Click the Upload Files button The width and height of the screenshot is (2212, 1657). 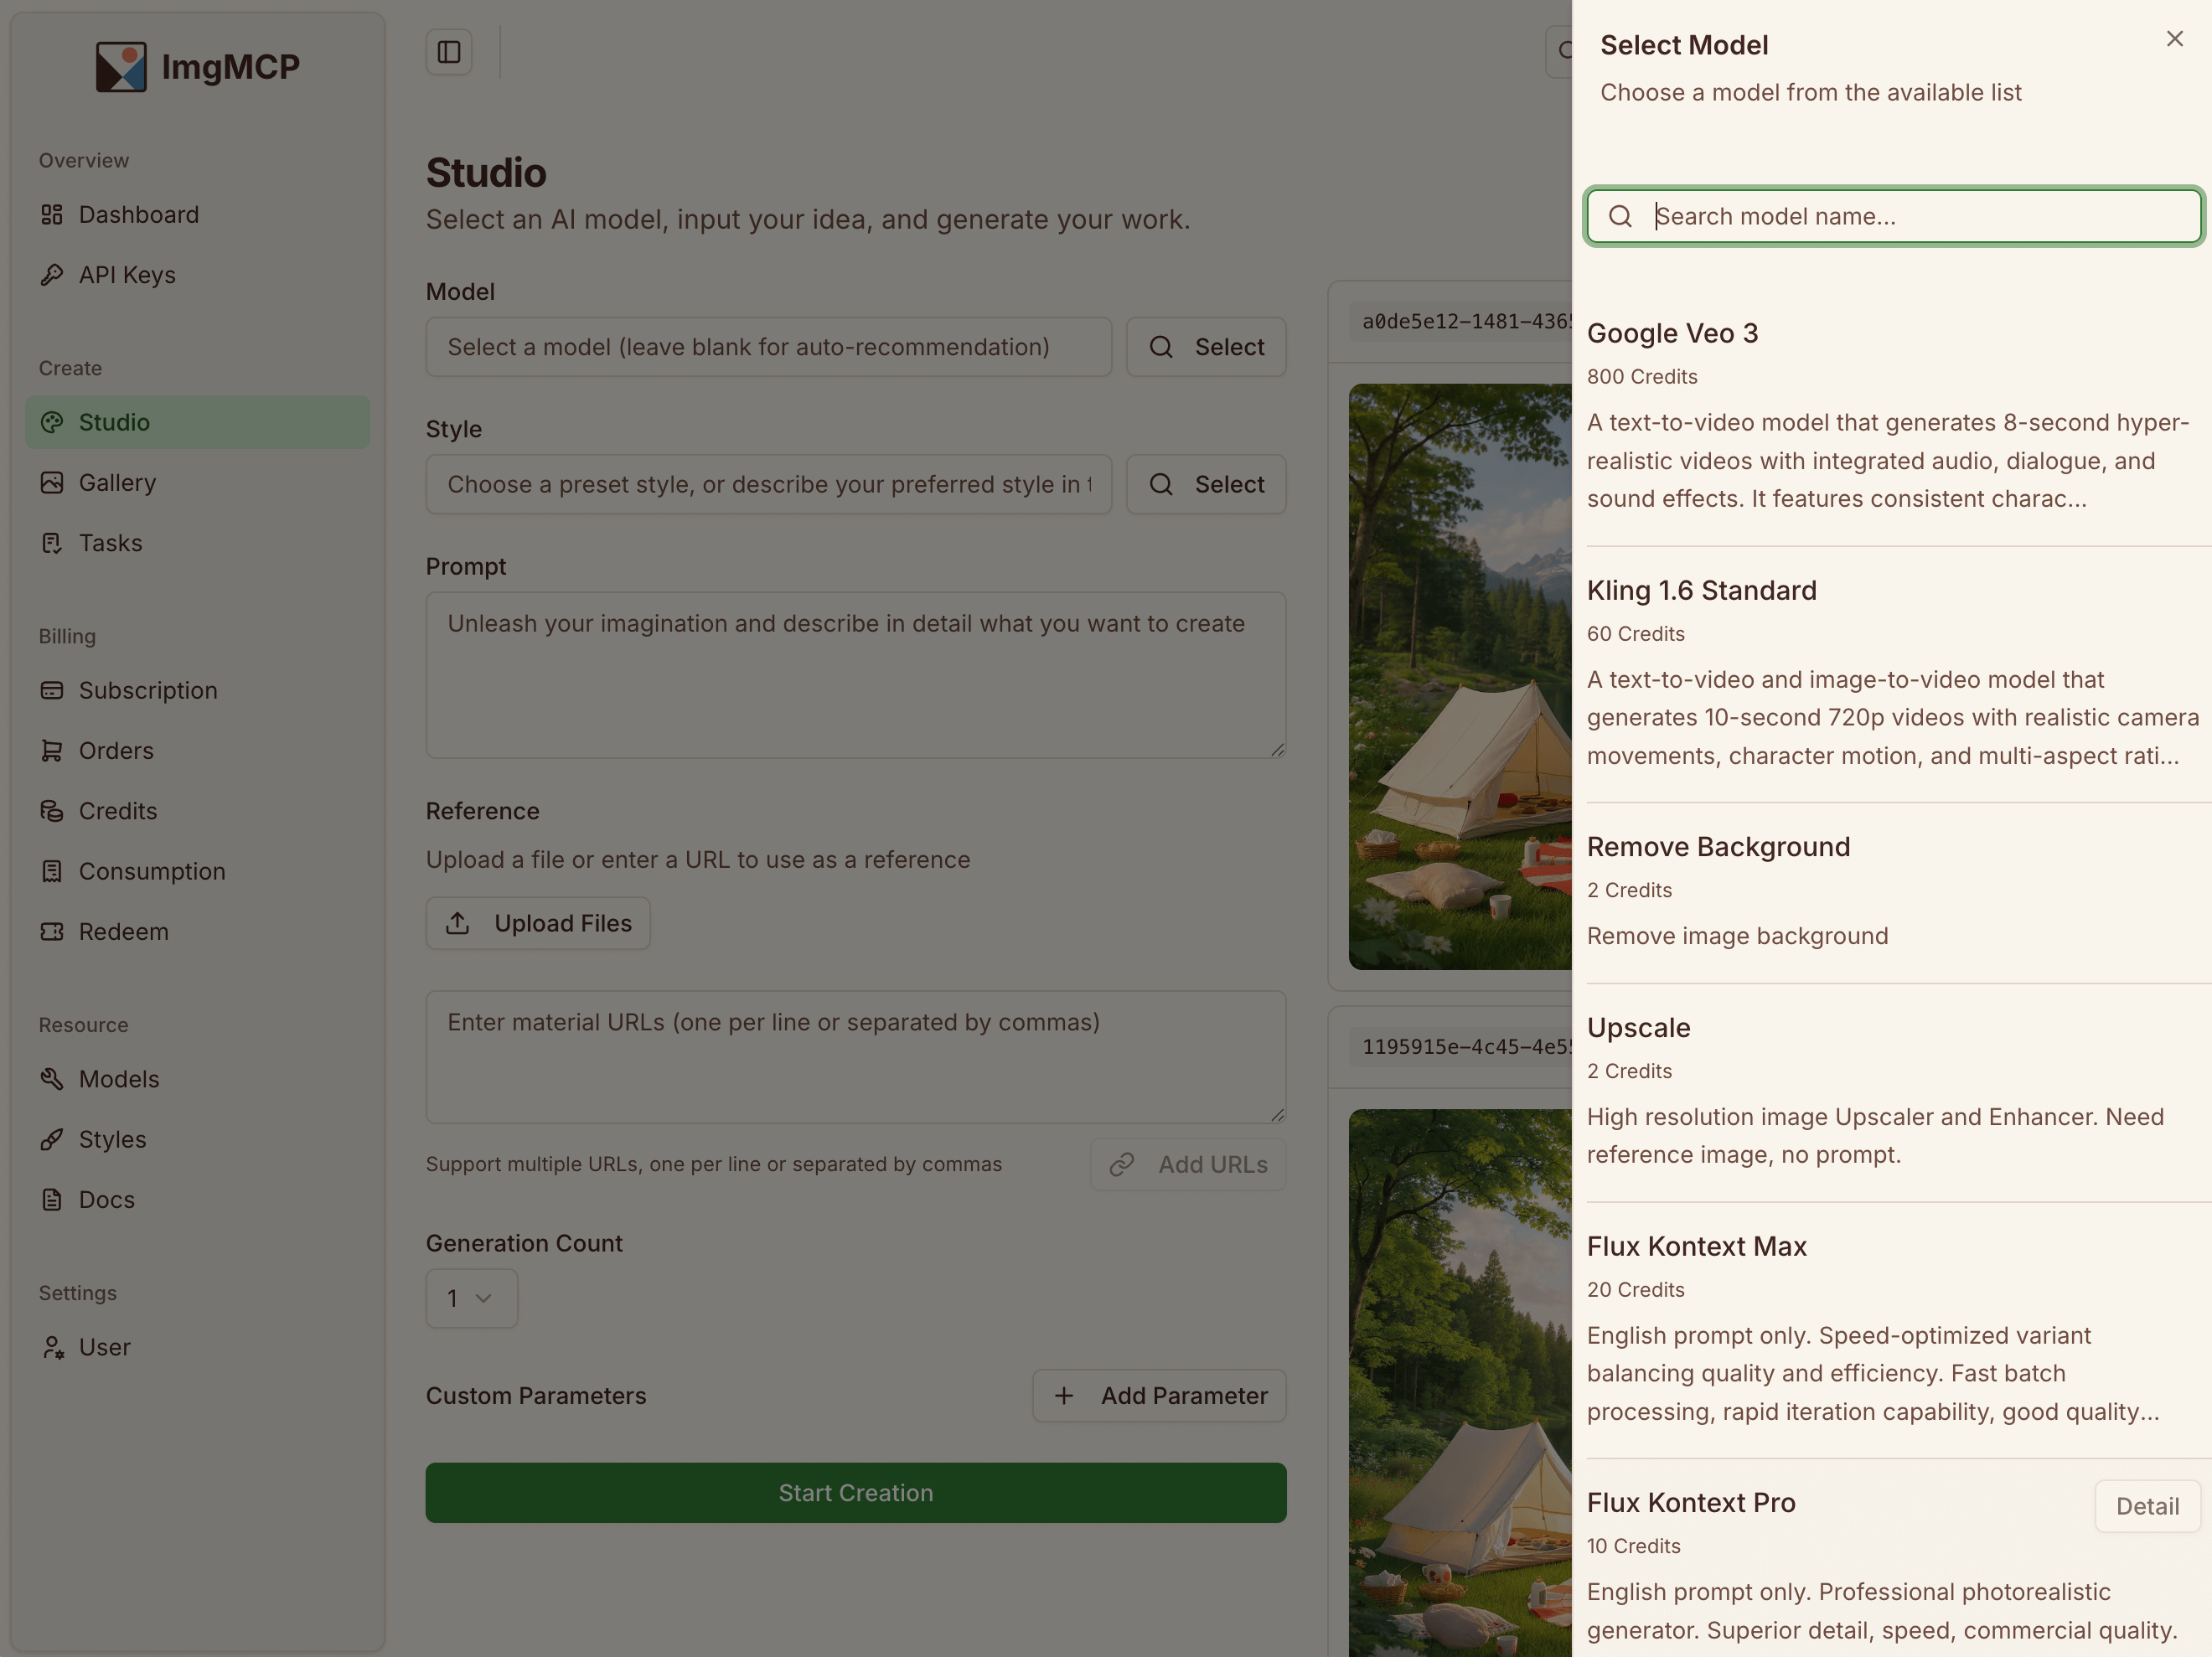click(x=538, y=923)
